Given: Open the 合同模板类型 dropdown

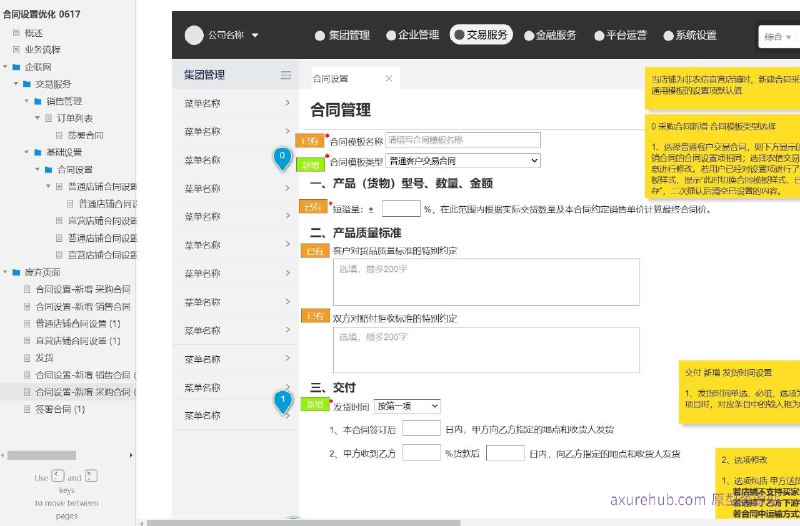Looking at the screenshot, I should coord(463,161).
